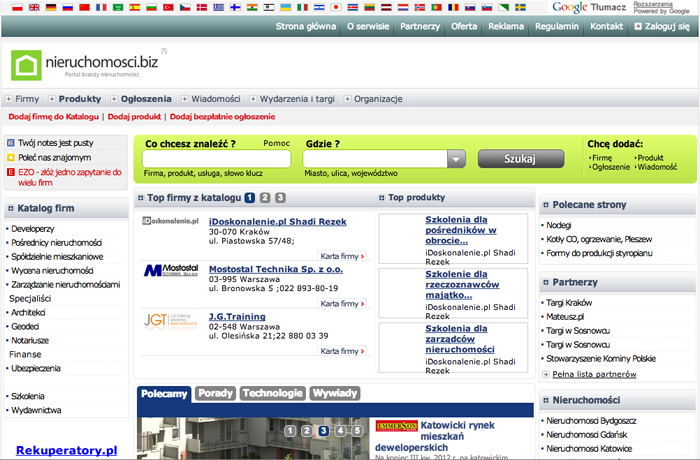
Task: Click the arrow icon beside 'Pełna lista partnerów'
Action: (546, 374)
